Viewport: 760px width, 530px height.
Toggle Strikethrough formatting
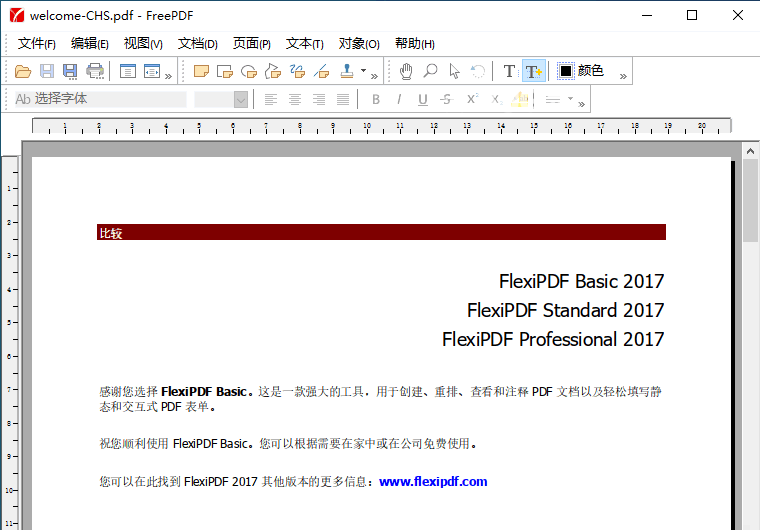(x=446, y=99)
